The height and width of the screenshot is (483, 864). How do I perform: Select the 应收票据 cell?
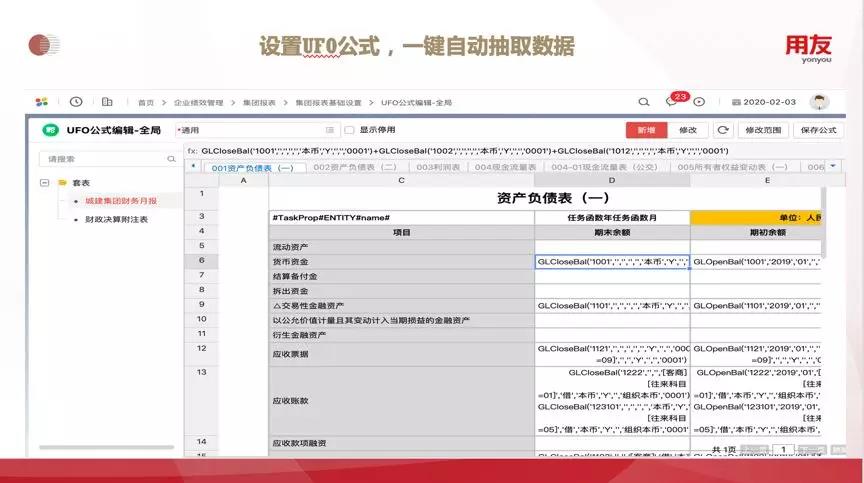click(401, 354)
